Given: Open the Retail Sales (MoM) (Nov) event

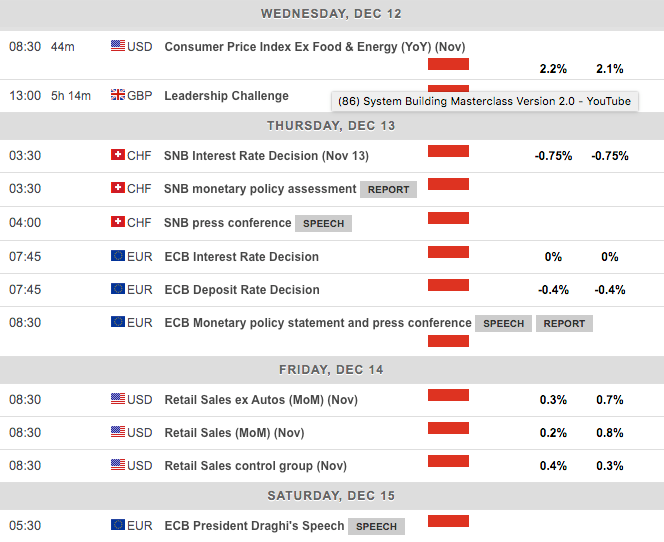Looking at the screenshot, I should 234,433.
